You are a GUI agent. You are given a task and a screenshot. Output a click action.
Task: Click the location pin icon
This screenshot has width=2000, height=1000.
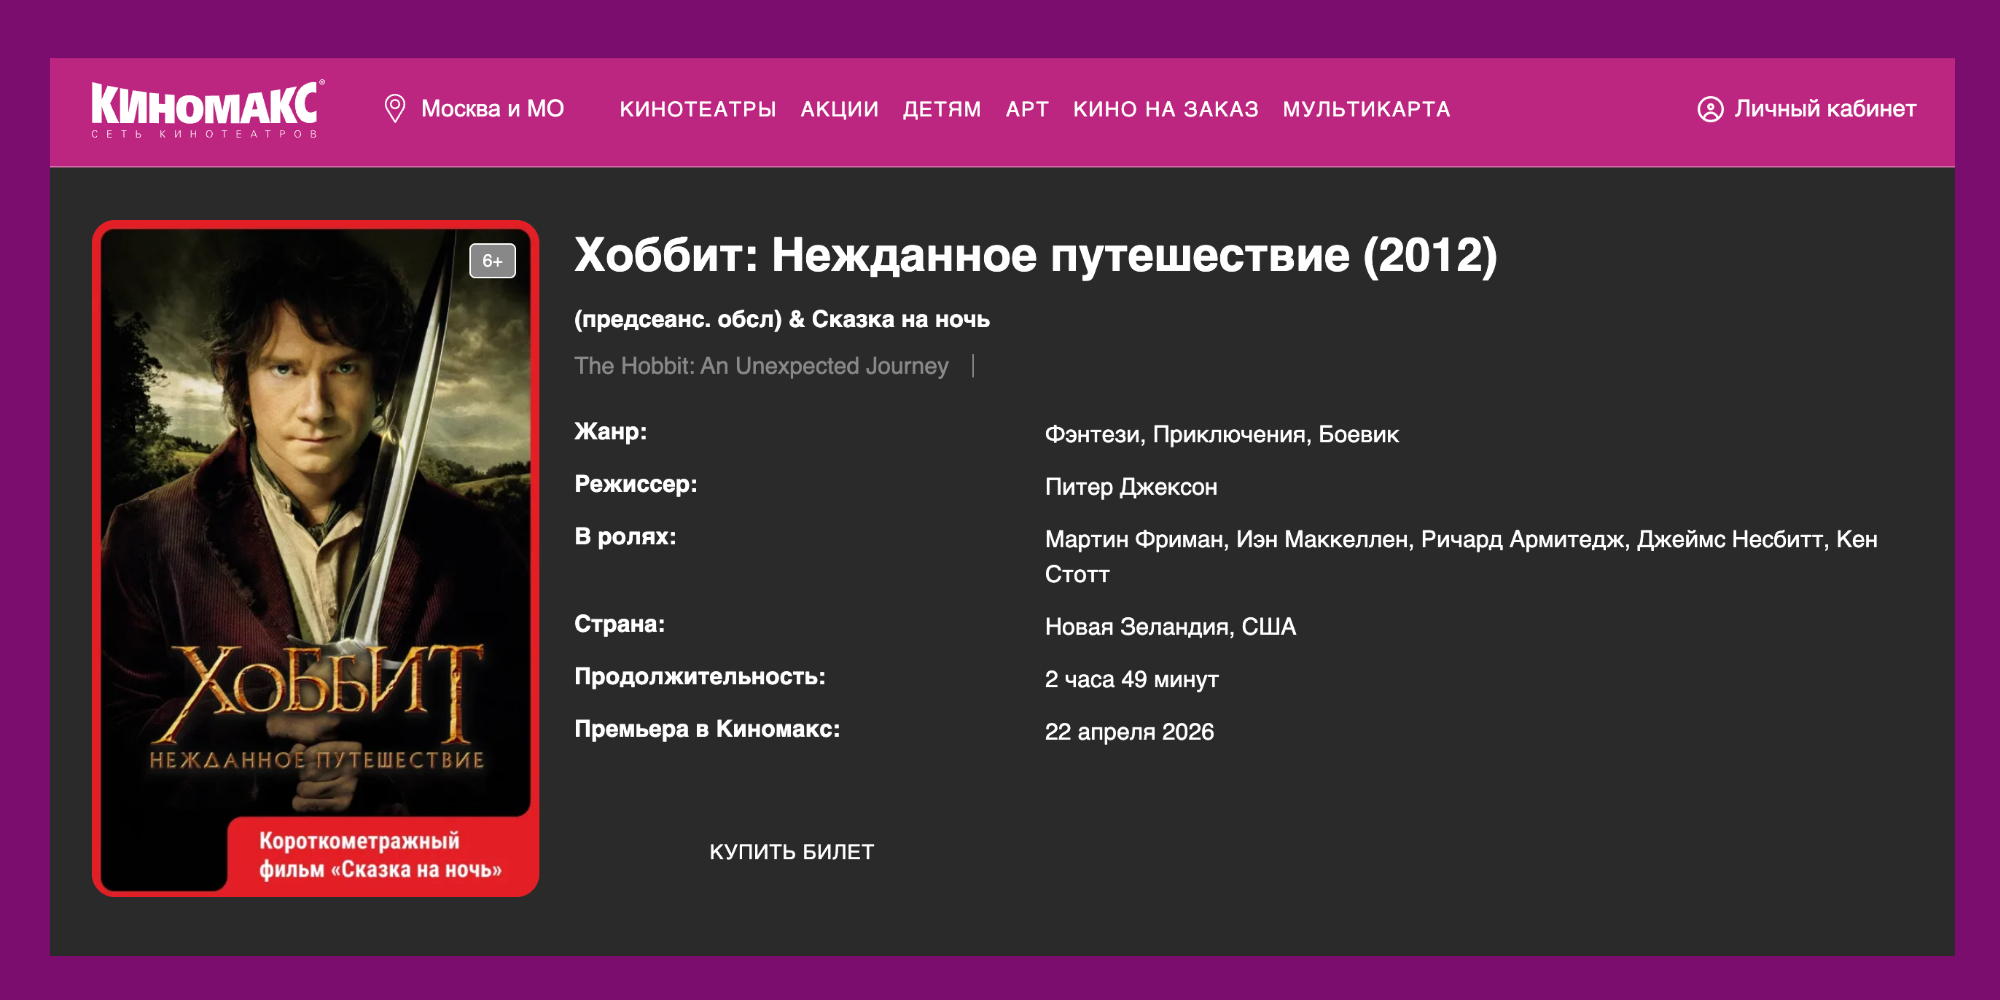point(395,109)
